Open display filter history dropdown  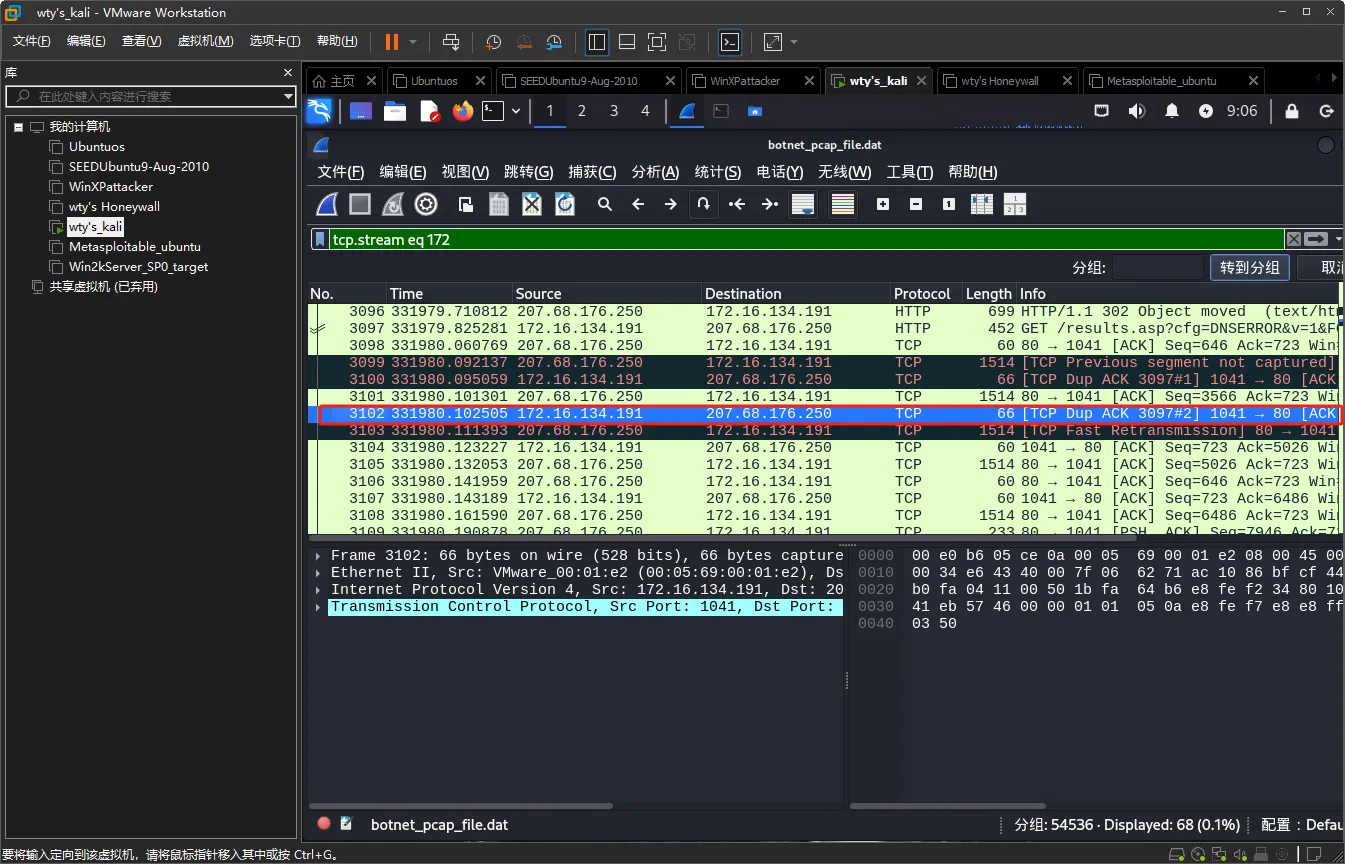(x=1338, y=239)
